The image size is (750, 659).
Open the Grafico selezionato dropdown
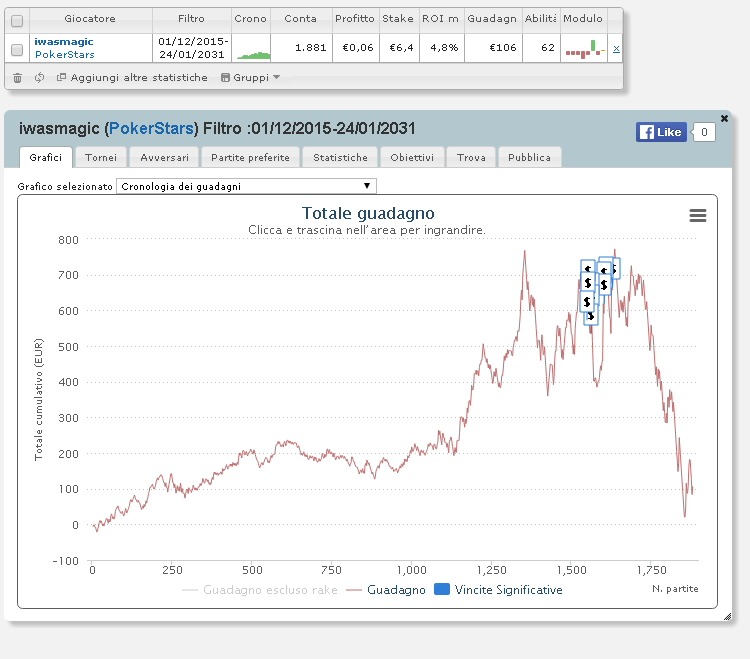coord(246,186)
